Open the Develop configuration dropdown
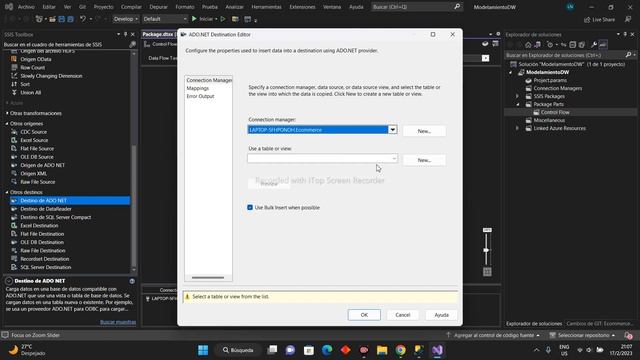 coord(125,19)
